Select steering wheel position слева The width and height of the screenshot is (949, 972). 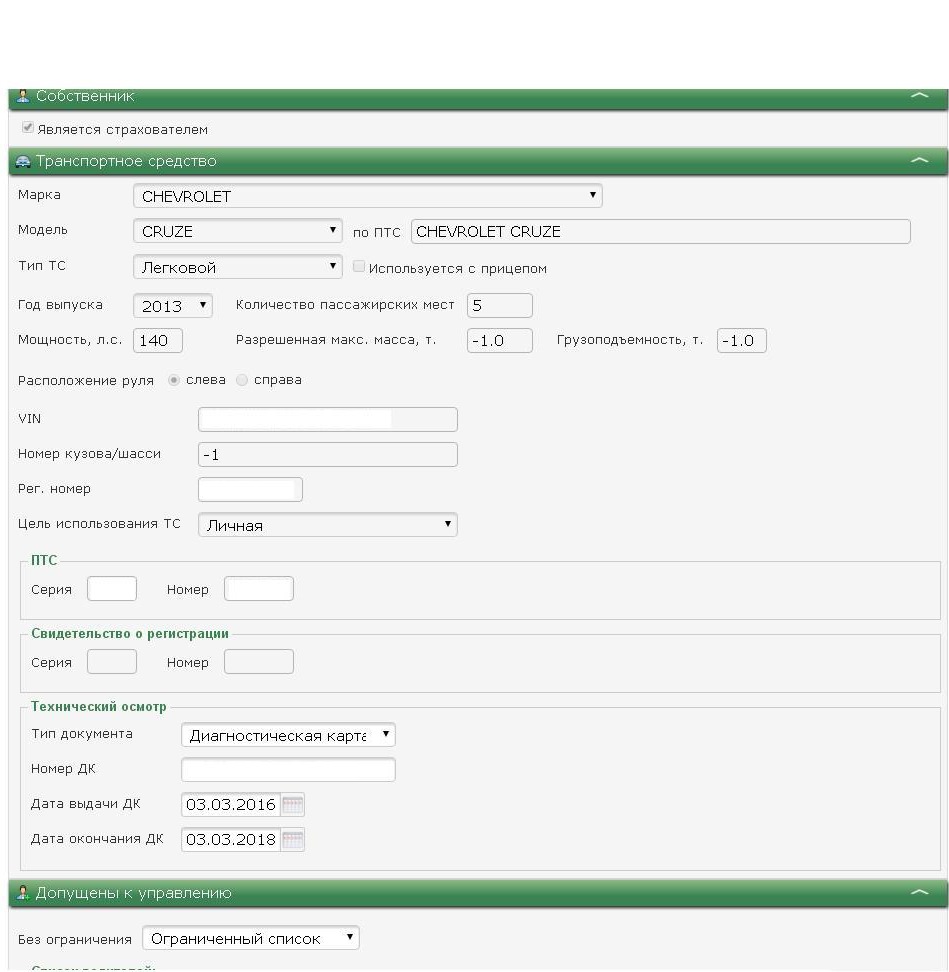click(x=174, y=380)
